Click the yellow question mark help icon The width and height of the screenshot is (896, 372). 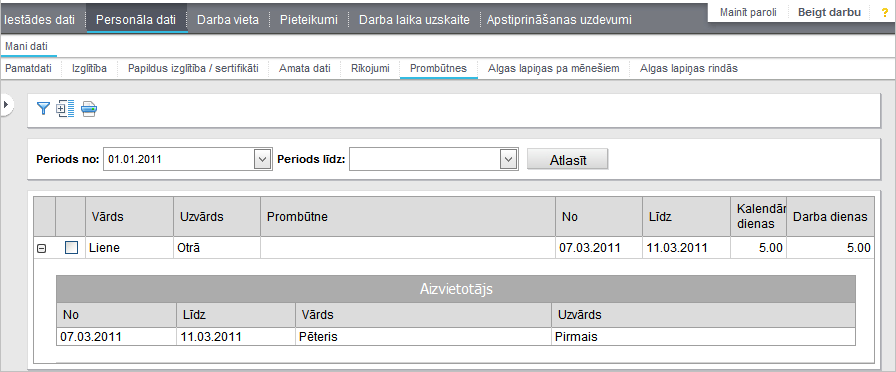(x=885, y=13)
